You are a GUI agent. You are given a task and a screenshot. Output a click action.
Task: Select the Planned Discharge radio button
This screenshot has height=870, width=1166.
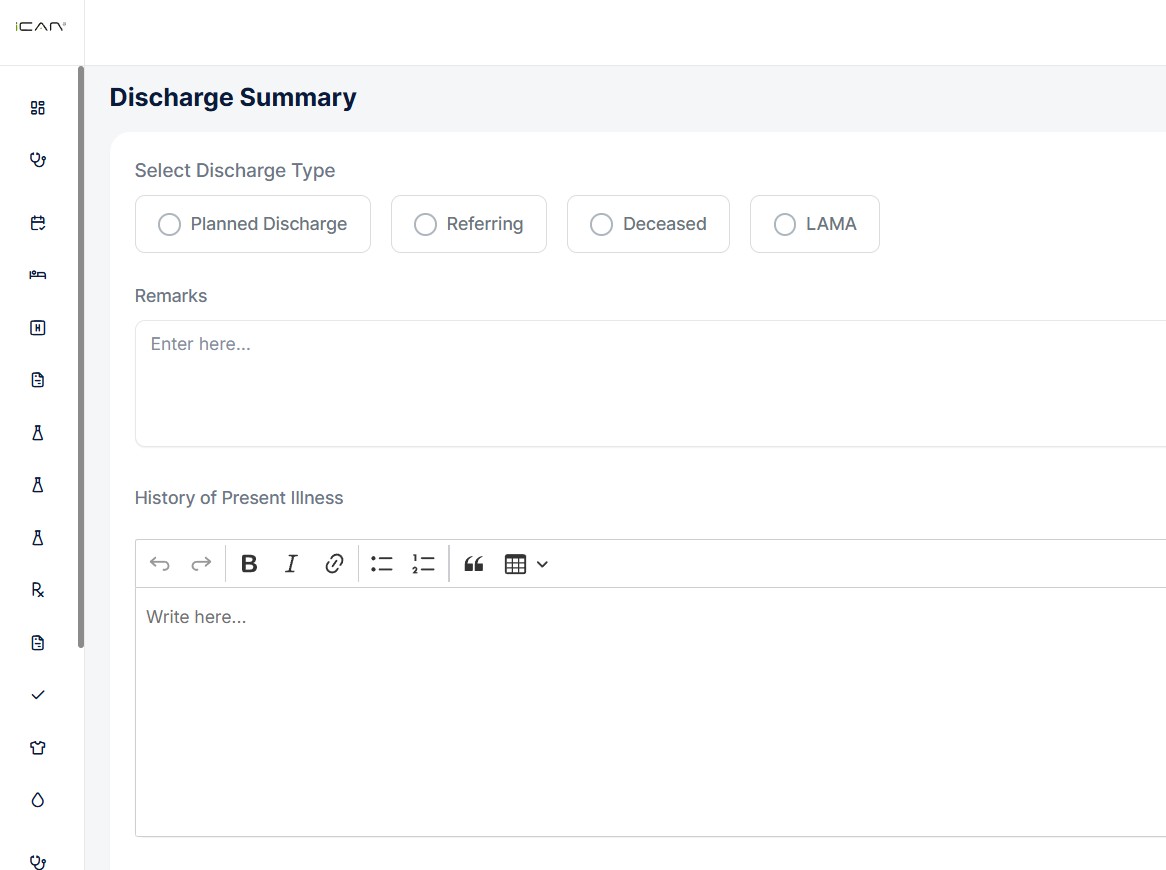[x=170, y=224]
